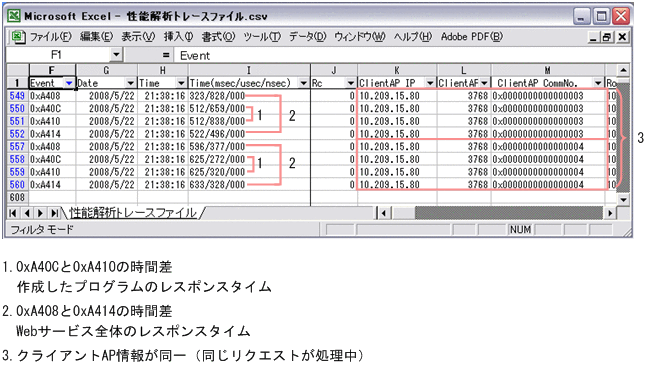This screenshot has height=367, width=648.
Task: Select column K header
Action: (x=397, y=70)
